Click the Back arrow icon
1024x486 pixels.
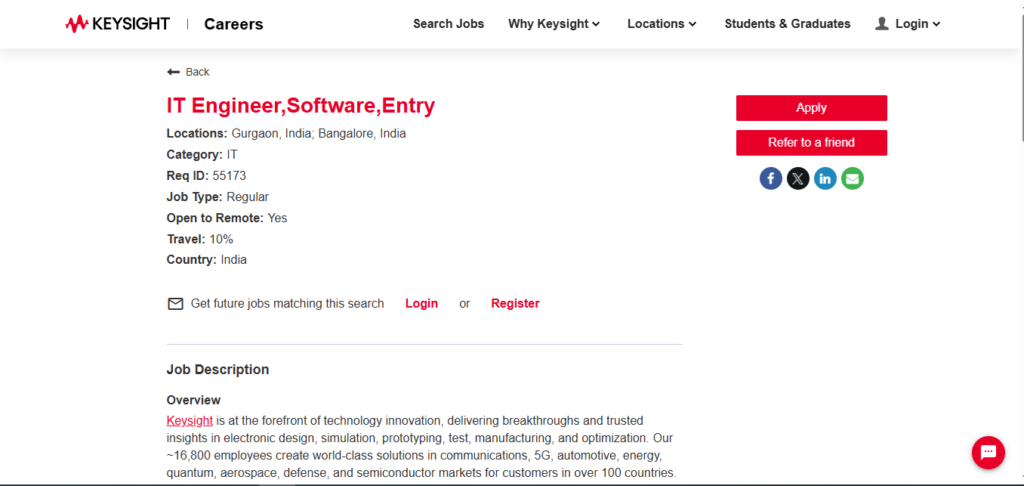click(x=173, y=72)
